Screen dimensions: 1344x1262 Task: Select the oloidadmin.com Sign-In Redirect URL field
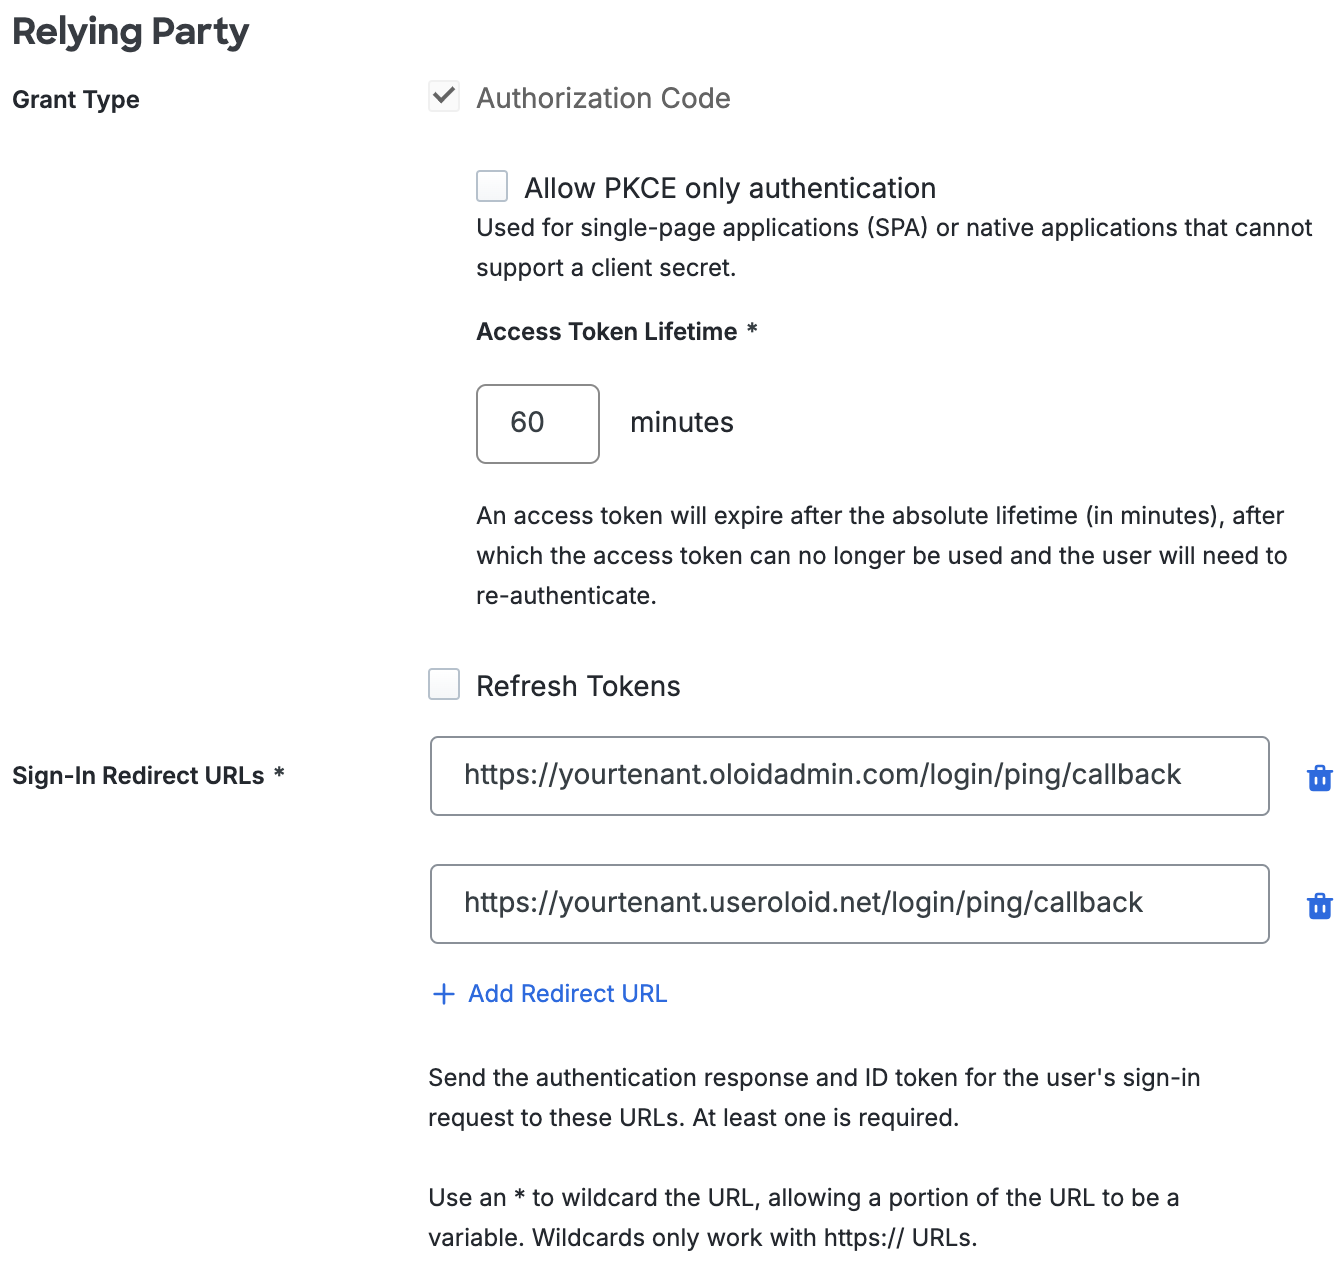click(x=849, y=775)
